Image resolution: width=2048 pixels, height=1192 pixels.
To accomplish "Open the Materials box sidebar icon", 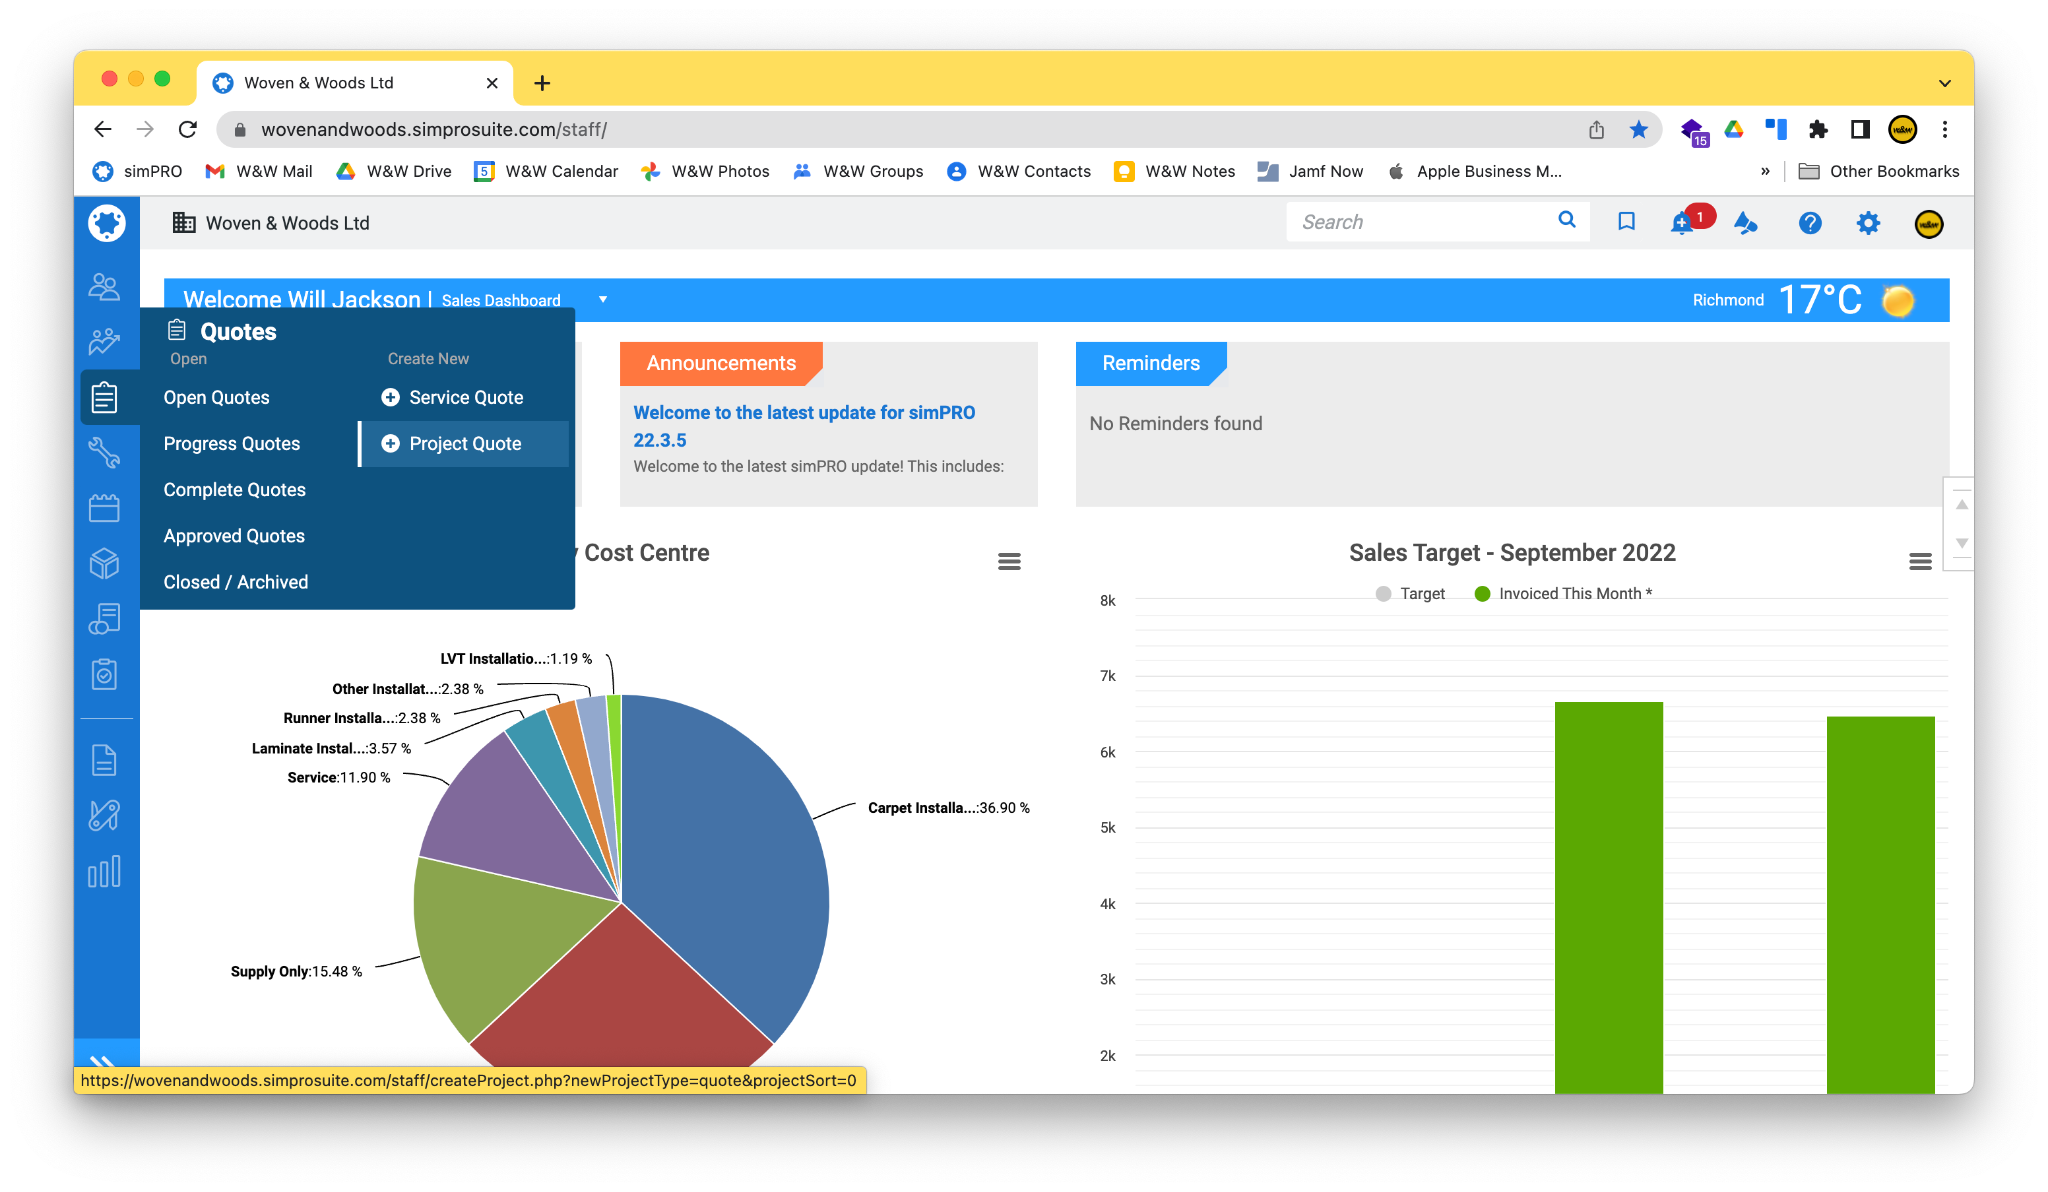I will point(104,564).
